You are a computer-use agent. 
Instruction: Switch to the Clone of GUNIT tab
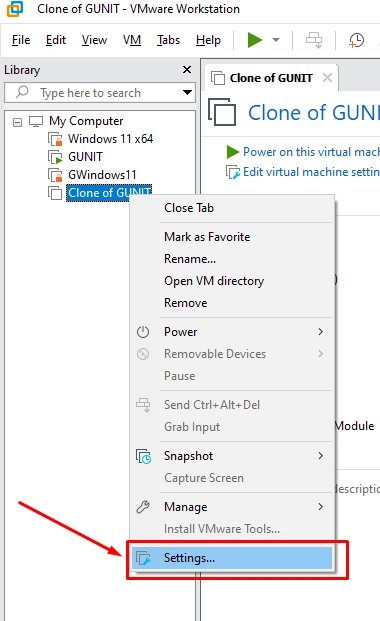pyautogui.click(x=271, y=78)
